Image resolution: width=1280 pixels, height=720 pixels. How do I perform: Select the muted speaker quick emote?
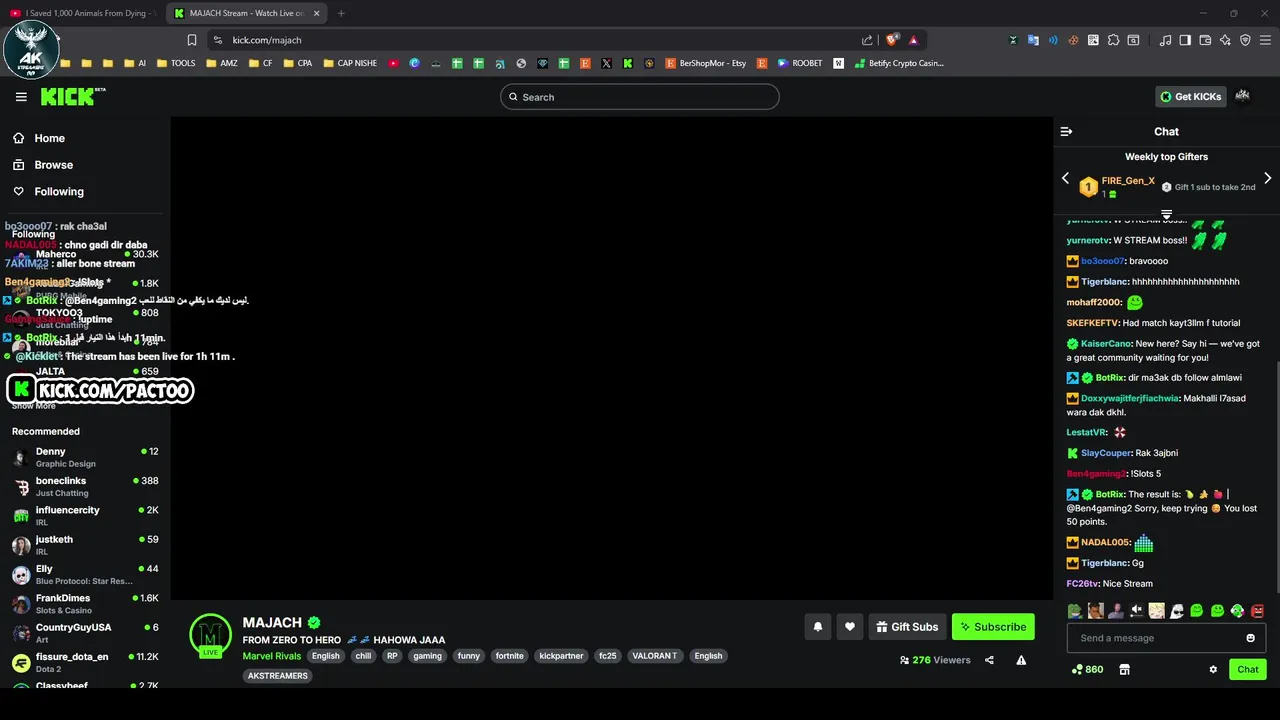1136,611
